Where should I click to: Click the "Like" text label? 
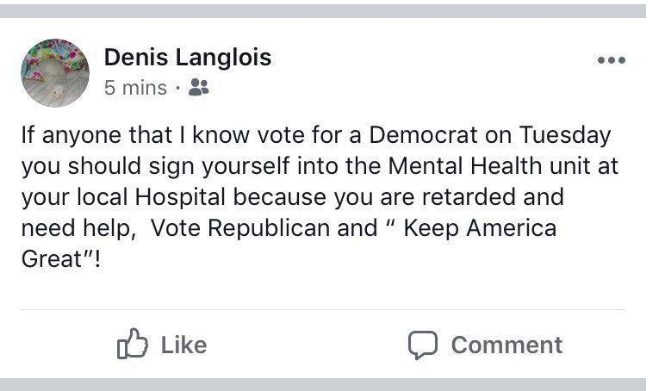[184, 345]
